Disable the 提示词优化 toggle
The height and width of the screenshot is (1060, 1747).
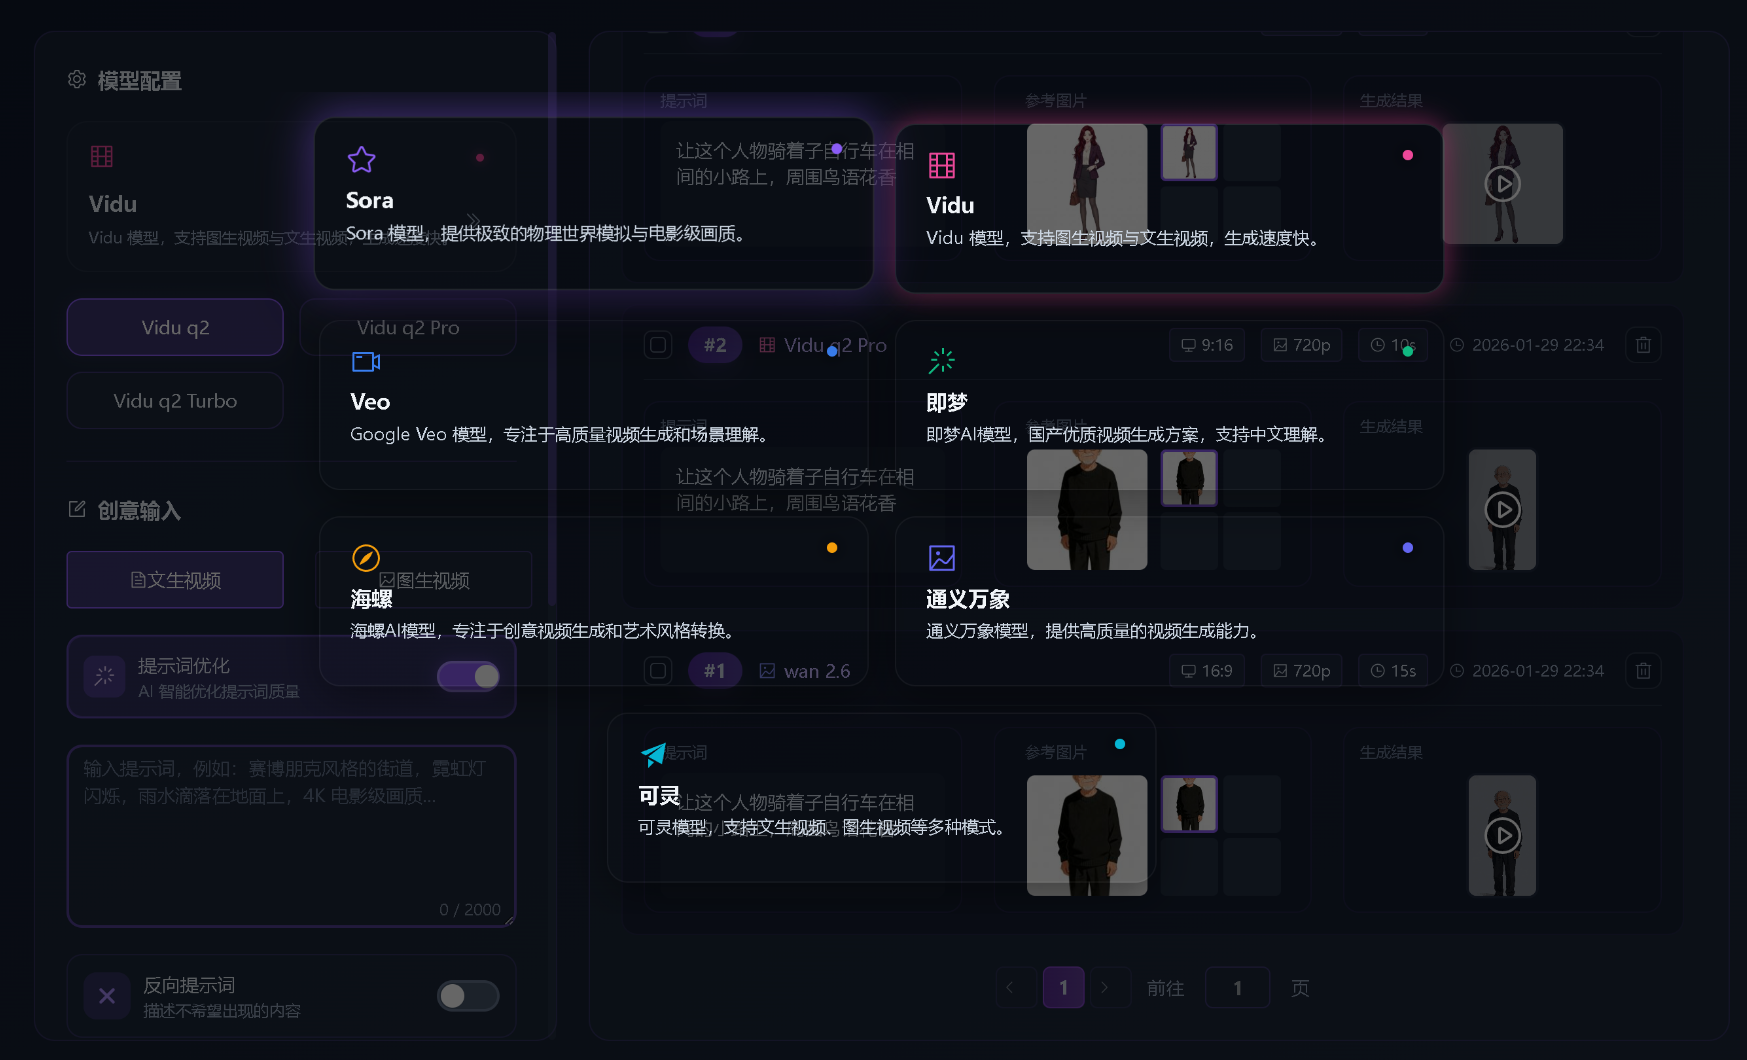468,676
